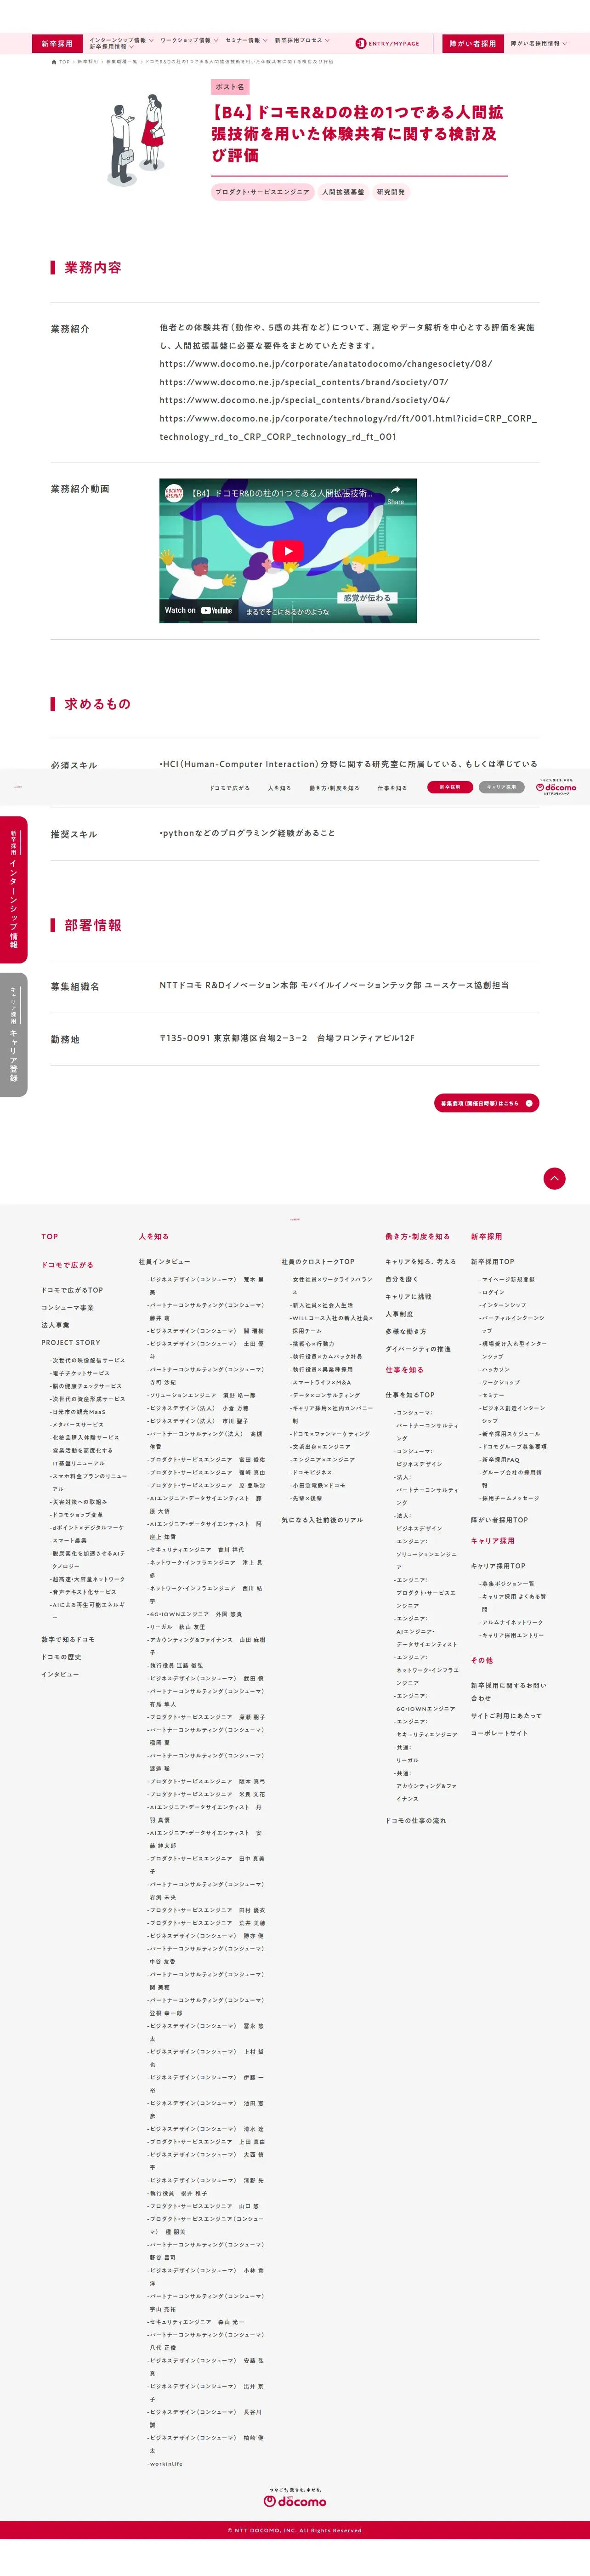
Task: Click the 新卒採用 breadcrumb link
Action: (x=88, y=62)
